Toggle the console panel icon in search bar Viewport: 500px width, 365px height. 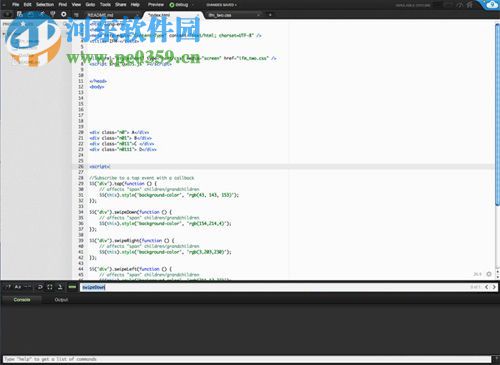point(60,287)
